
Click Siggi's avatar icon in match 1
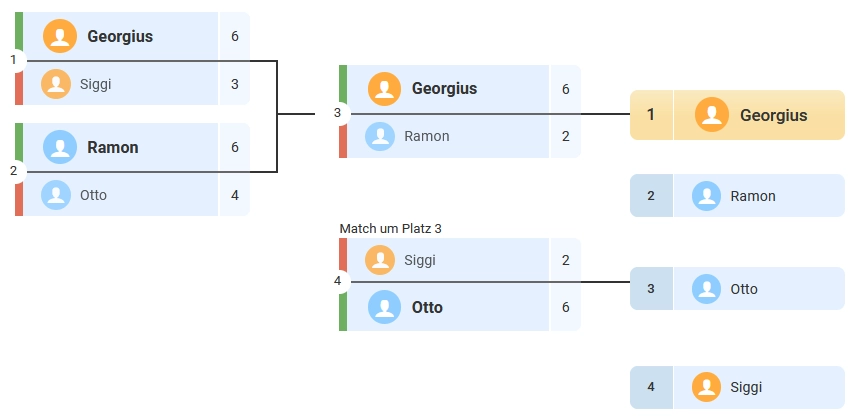56,84
